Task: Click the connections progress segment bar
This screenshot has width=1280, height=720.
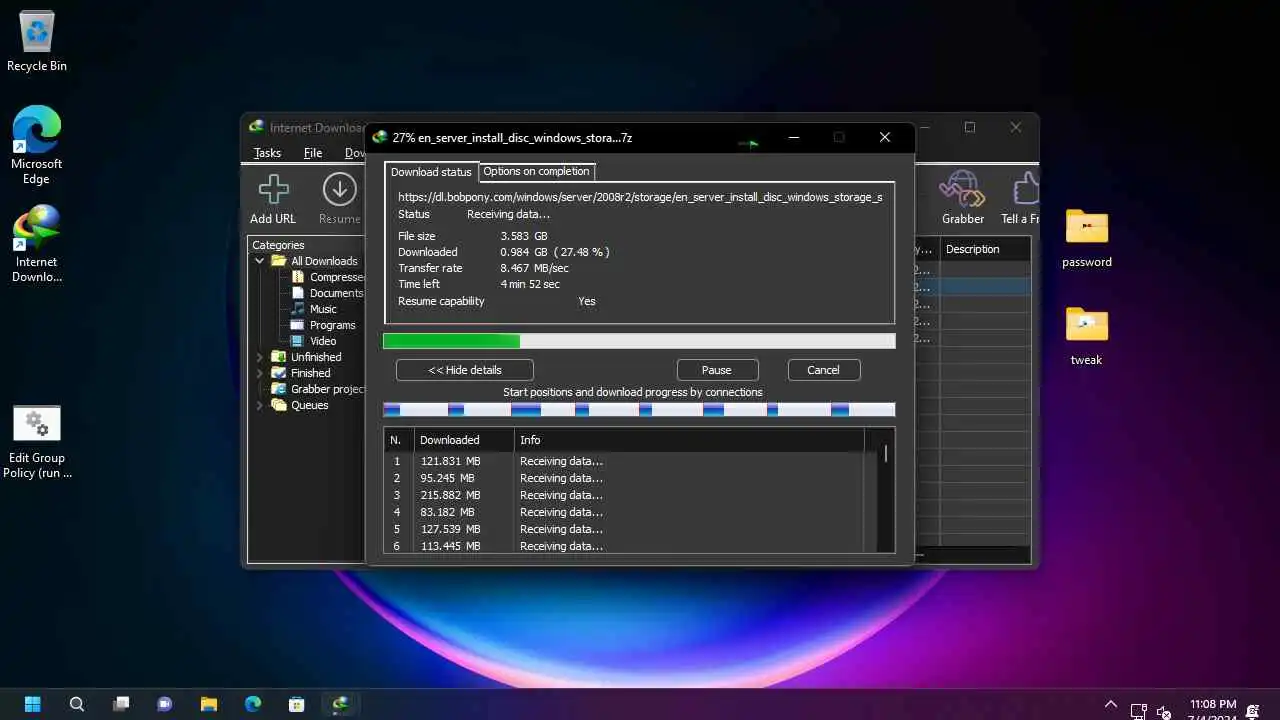Action: (639, 409)
